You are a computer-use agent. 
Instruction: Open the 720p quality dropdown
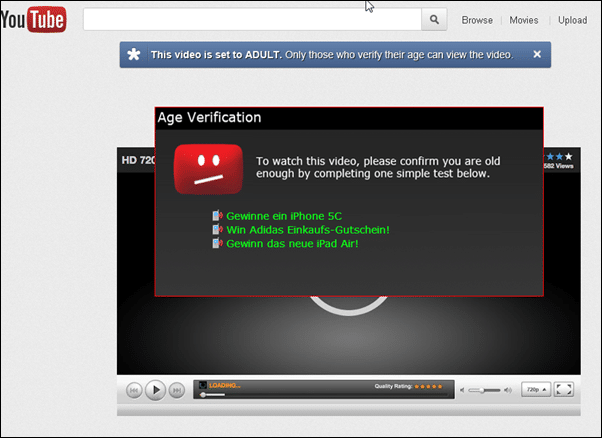pyautogui.click(x=536, y=389)
